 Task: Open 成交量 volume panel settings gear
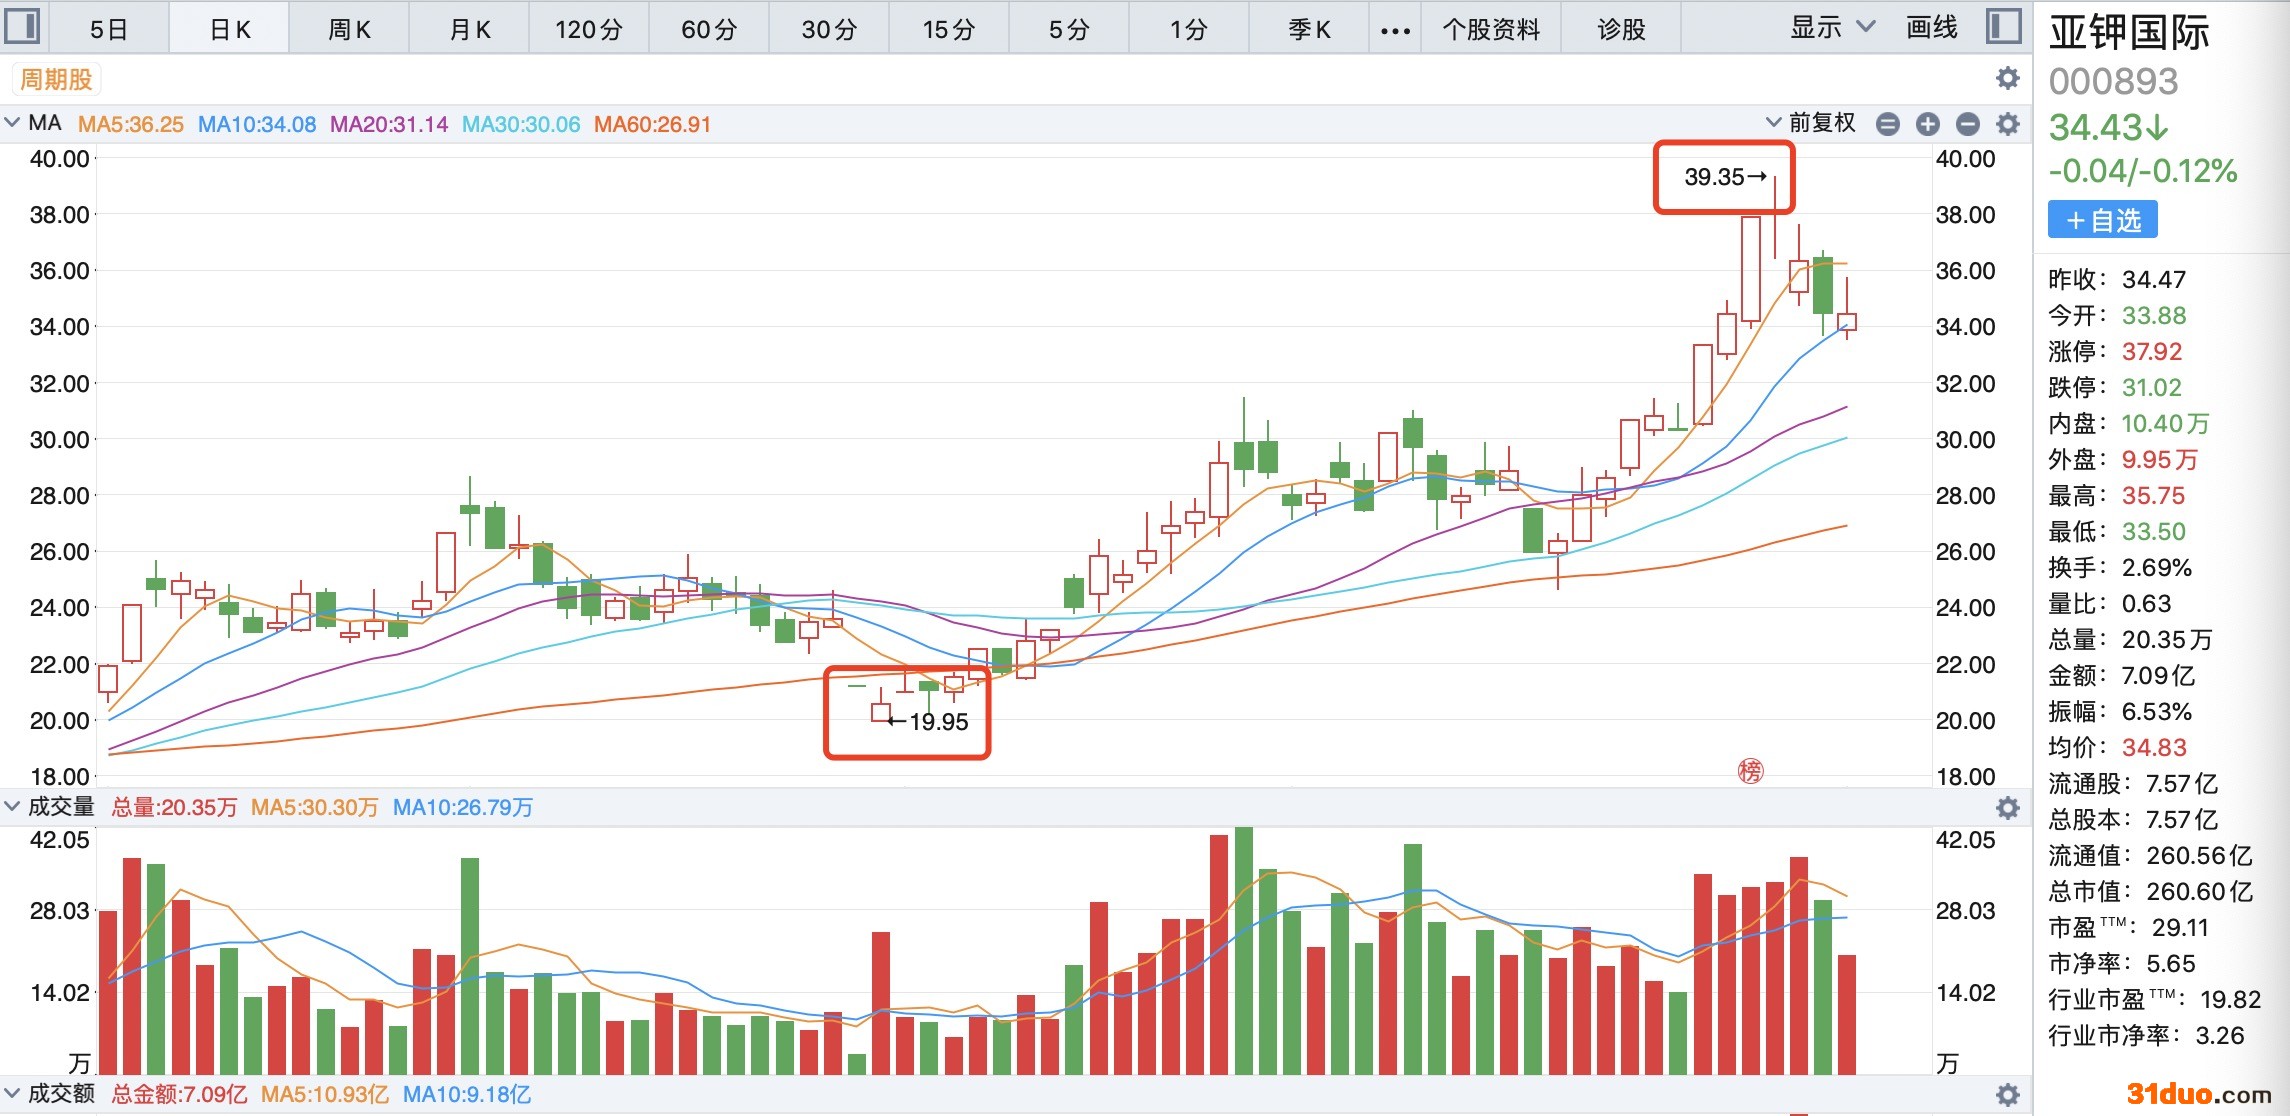(2007, 807)
